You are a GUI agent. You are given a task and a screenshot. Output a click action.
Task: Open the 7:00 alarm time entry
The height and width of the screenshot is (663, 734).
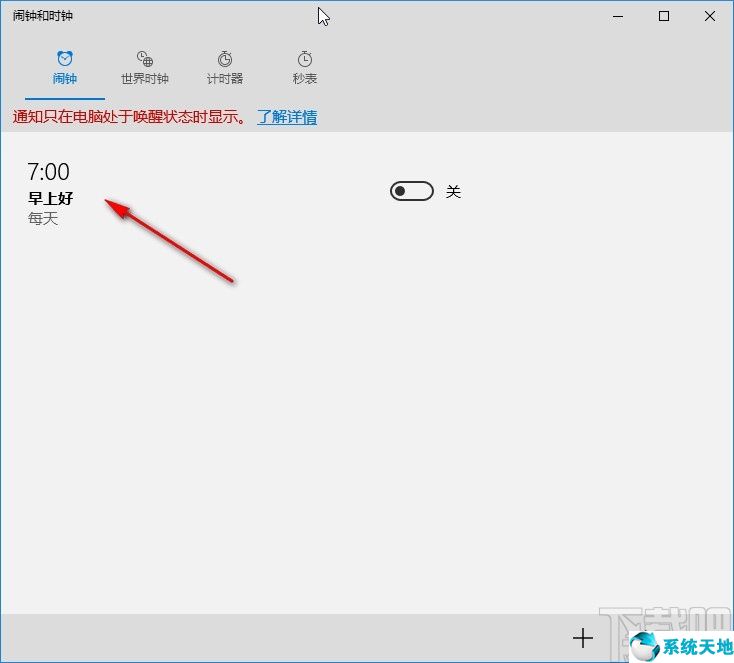click(48, 172)
